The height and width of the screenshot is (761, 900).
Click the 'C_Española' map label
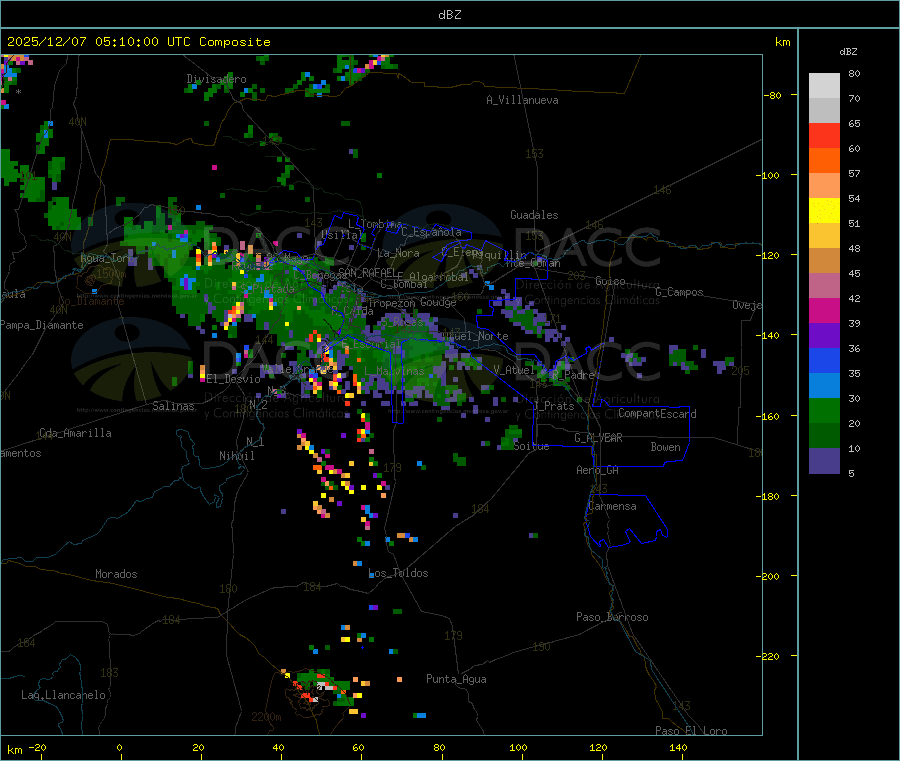click(x=432, y=232)
